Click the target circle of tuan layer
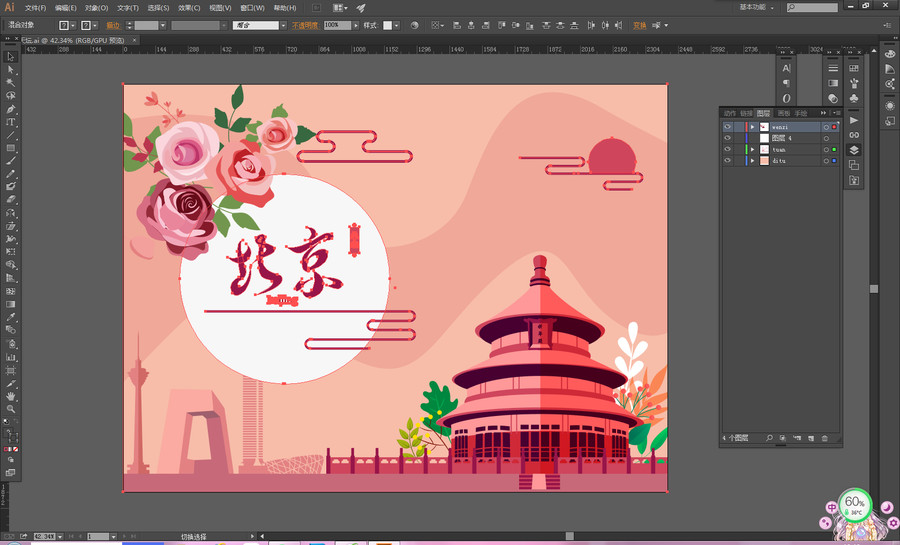Image resolution: width=900 pixels, height=545 pixels. tap(826, 149)
